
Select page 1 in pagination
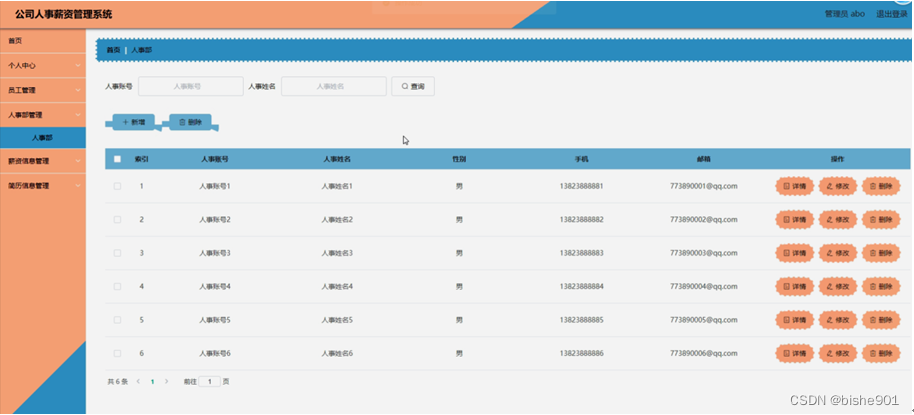click(x=153, y=382)
